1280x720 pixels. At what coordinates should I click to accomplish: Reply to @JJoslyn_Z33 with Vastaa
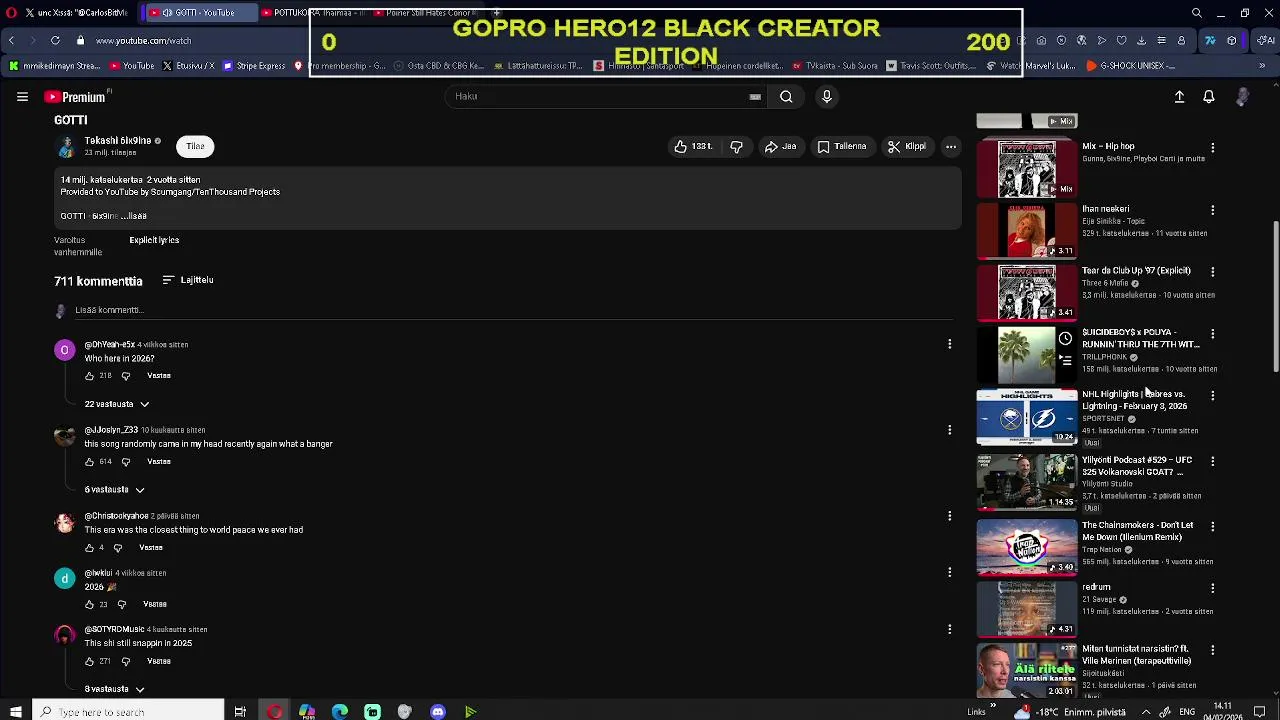tap(159, 462)
